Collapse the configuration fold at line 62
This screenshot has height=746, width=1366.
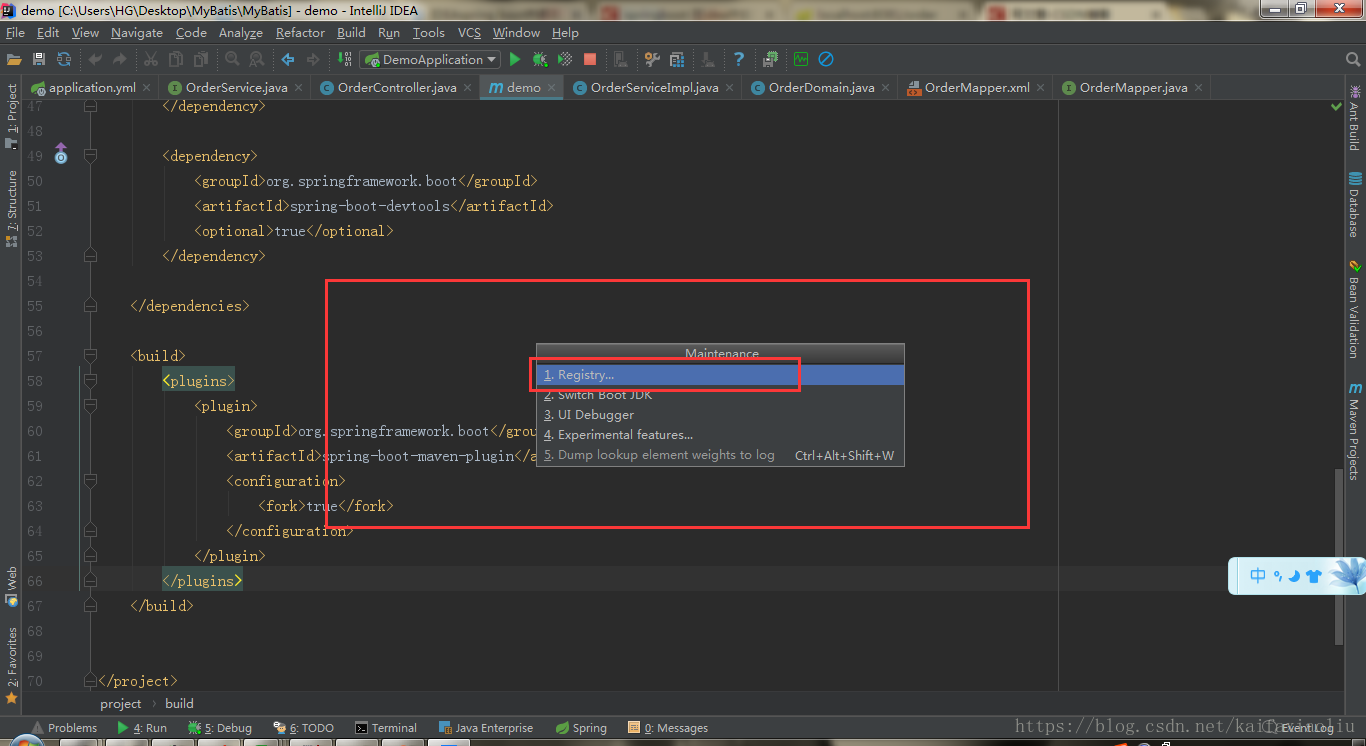[x=90, y=481]
